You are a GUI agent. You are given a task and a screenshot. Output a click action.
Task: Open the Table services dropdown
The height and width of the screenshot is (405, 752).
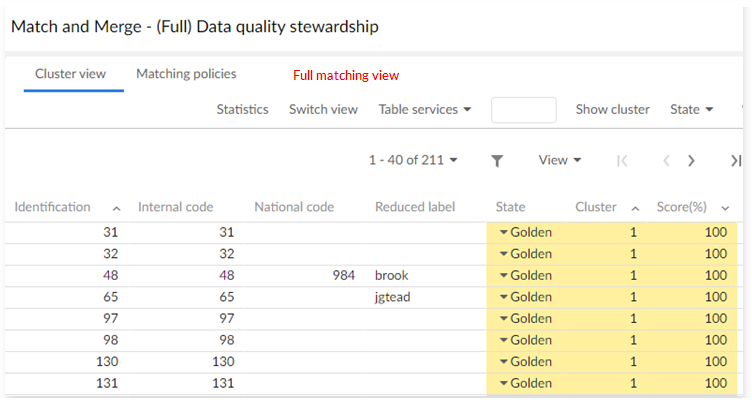click(x=425, y=109)
